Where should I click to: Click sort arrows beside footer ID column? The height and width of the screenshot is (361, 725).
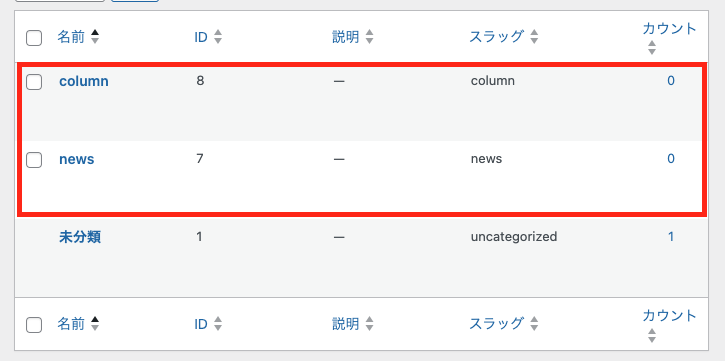point(218,324)
